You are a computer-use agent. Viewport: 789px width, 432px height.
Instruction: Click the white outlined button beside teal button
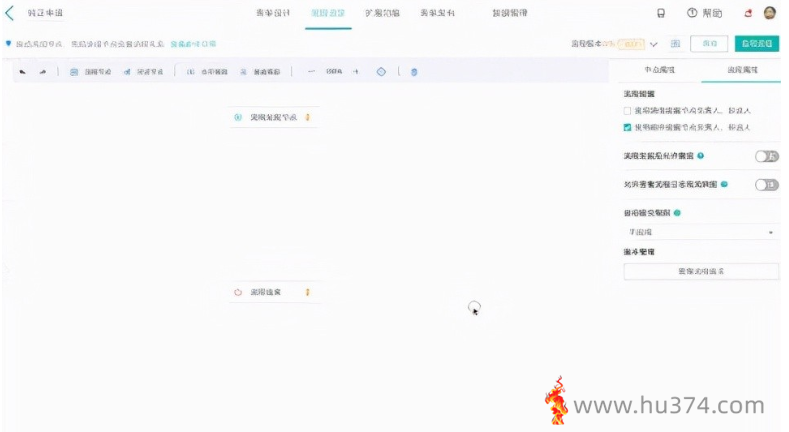click(709, 44)
